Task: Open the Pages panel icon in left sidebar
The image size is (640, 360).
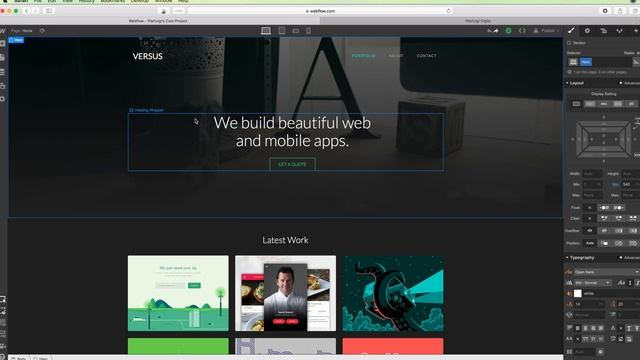Action: [2, 58]
